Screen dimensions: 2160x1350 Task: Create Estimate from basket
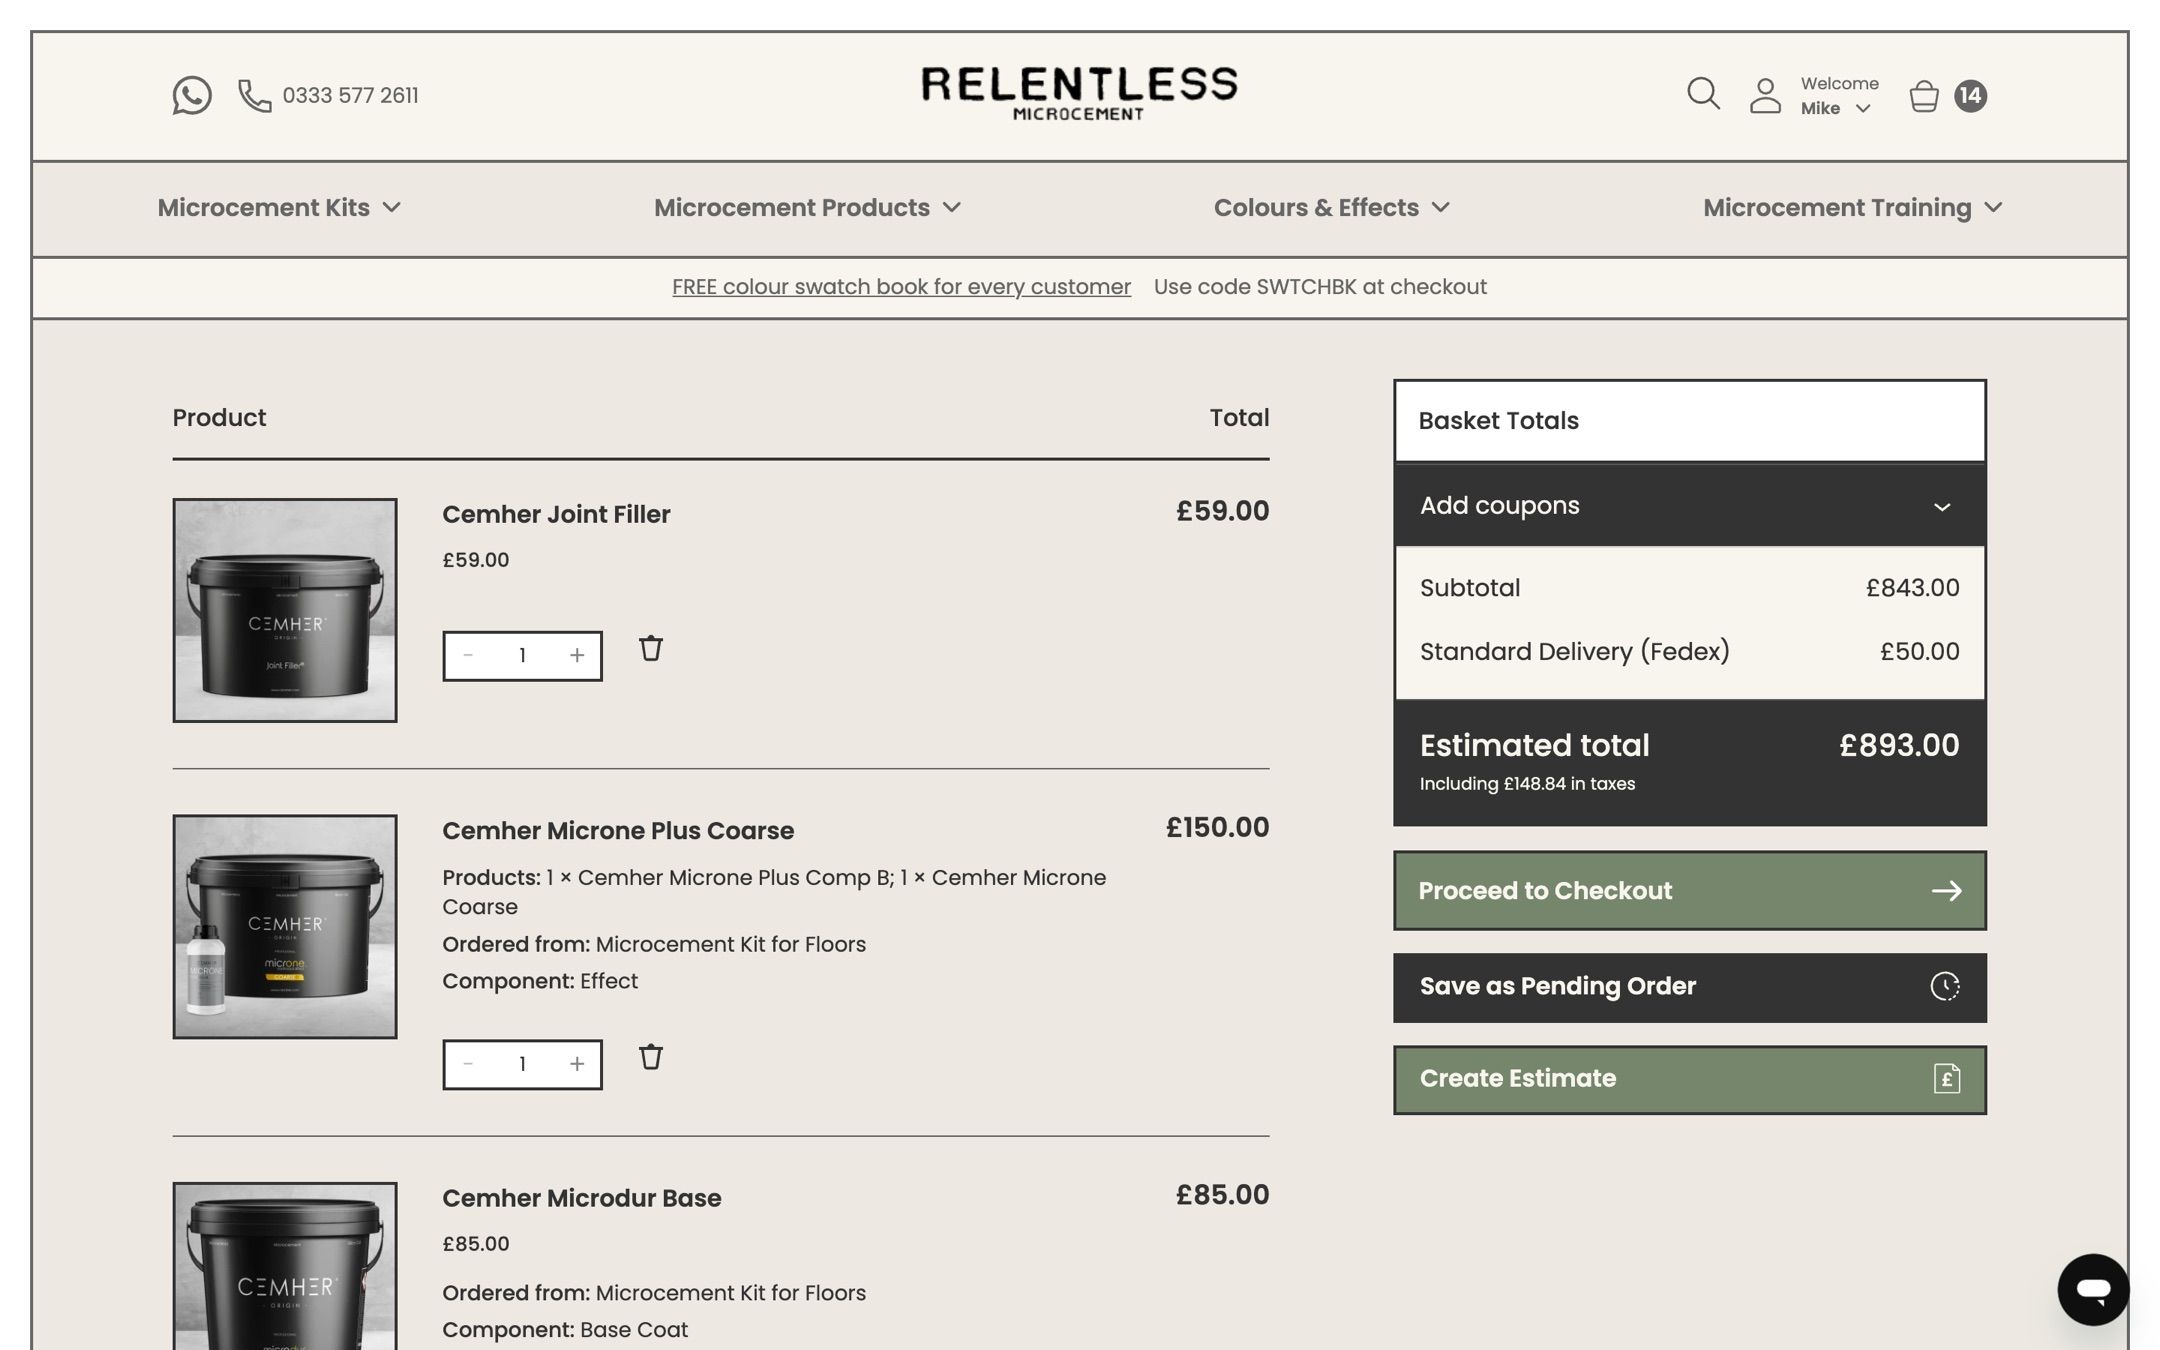(1690, 1079)
